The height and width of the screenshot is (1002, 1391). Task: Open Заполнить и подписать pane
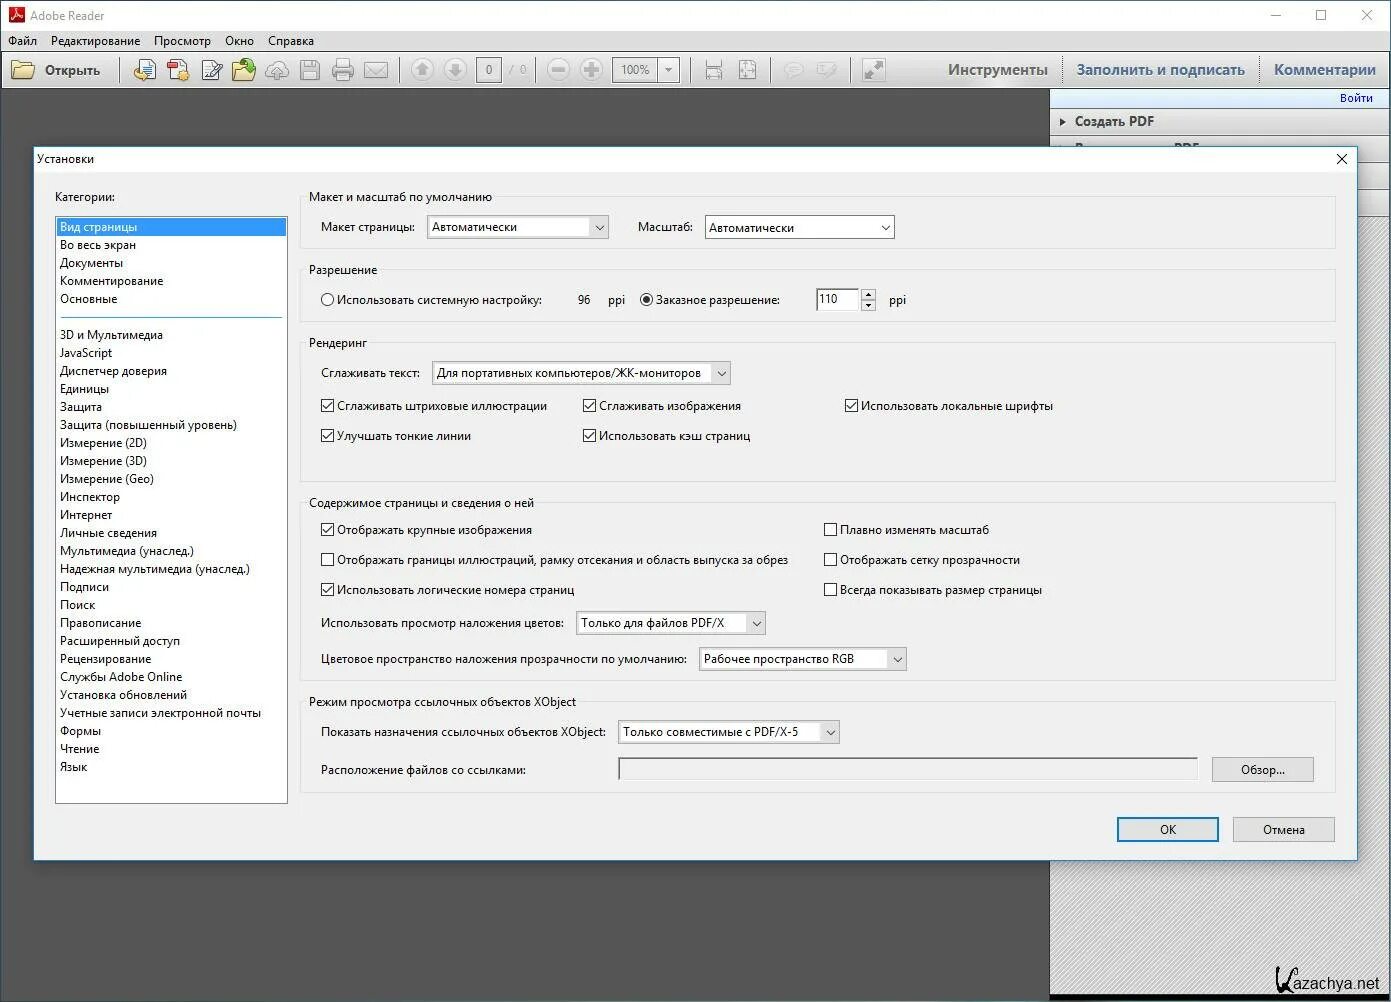[1160, 70]
